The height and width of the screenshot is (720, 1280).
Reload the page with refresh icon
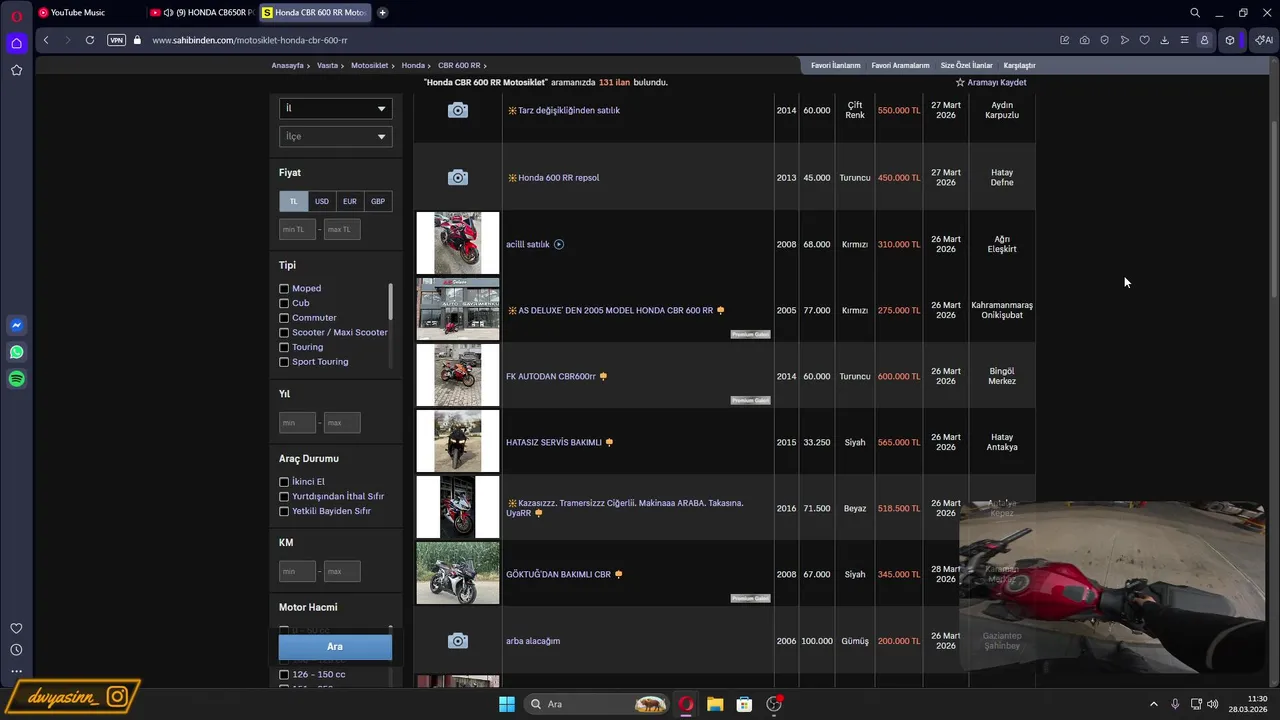[x=90, y=40]
